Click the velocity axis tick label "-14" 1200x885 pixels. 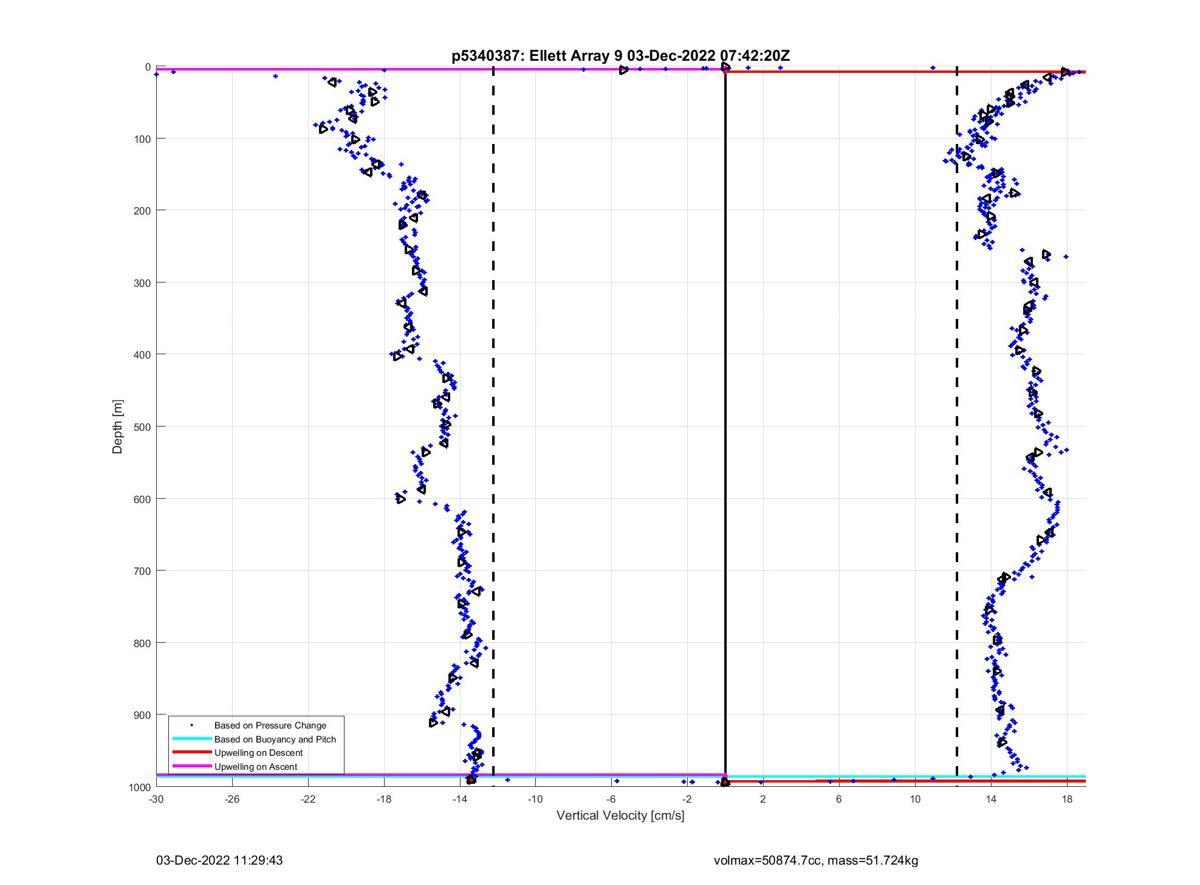coord(460,799)
